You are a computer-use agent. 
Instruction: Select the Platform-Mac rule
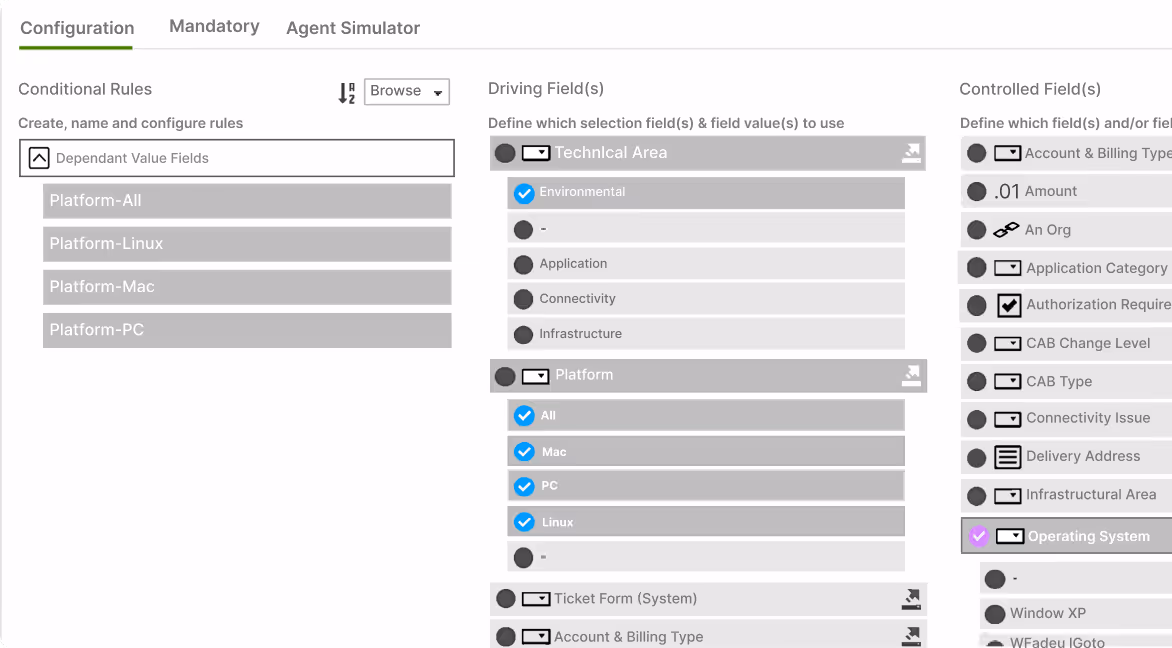(x=245, y=286)
